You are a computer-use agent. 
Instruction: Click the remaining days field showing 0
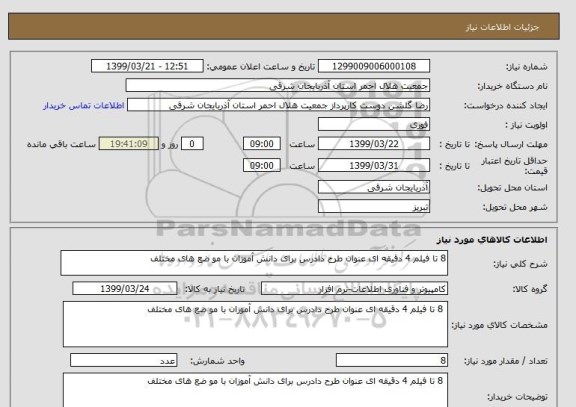pyautogui.click(x=192, y=144)
